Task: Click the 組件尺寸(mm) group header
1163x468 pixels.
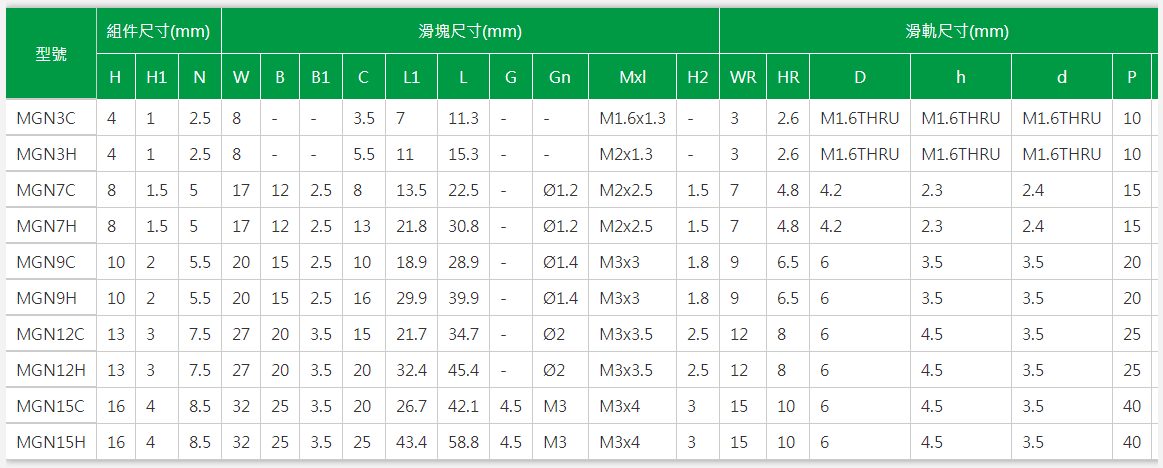Action: pyautogui.click(x=159, y=31)
